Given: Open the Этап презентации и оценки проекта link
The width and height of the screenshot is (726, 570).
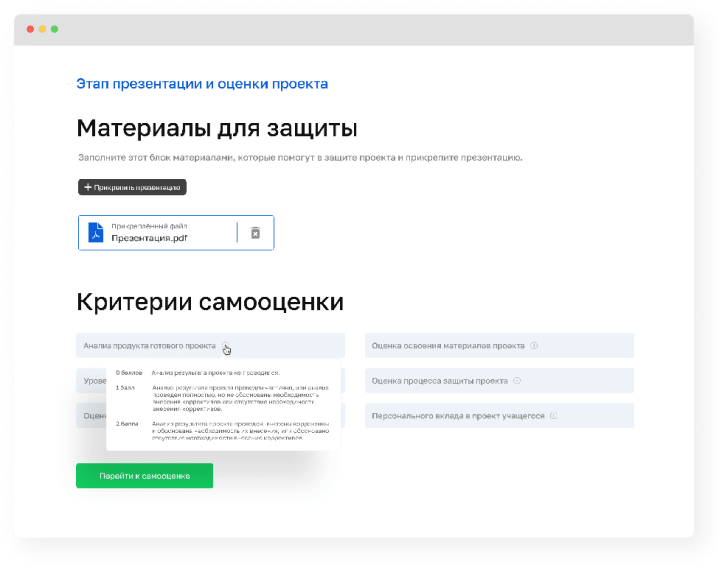Looking at the screenshot, I should coord(202,84).
